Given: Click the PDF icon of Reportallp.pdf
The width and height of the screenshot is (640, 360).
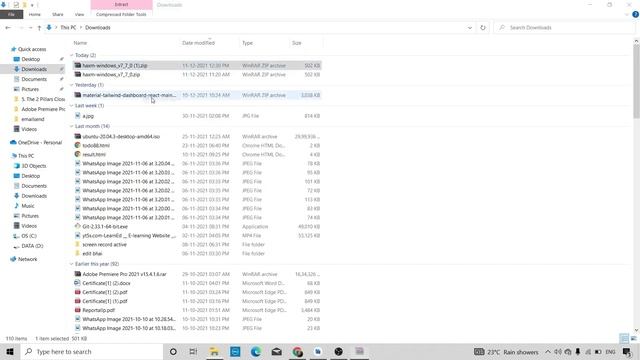Looking at the screenshot, I should (78, 310).
